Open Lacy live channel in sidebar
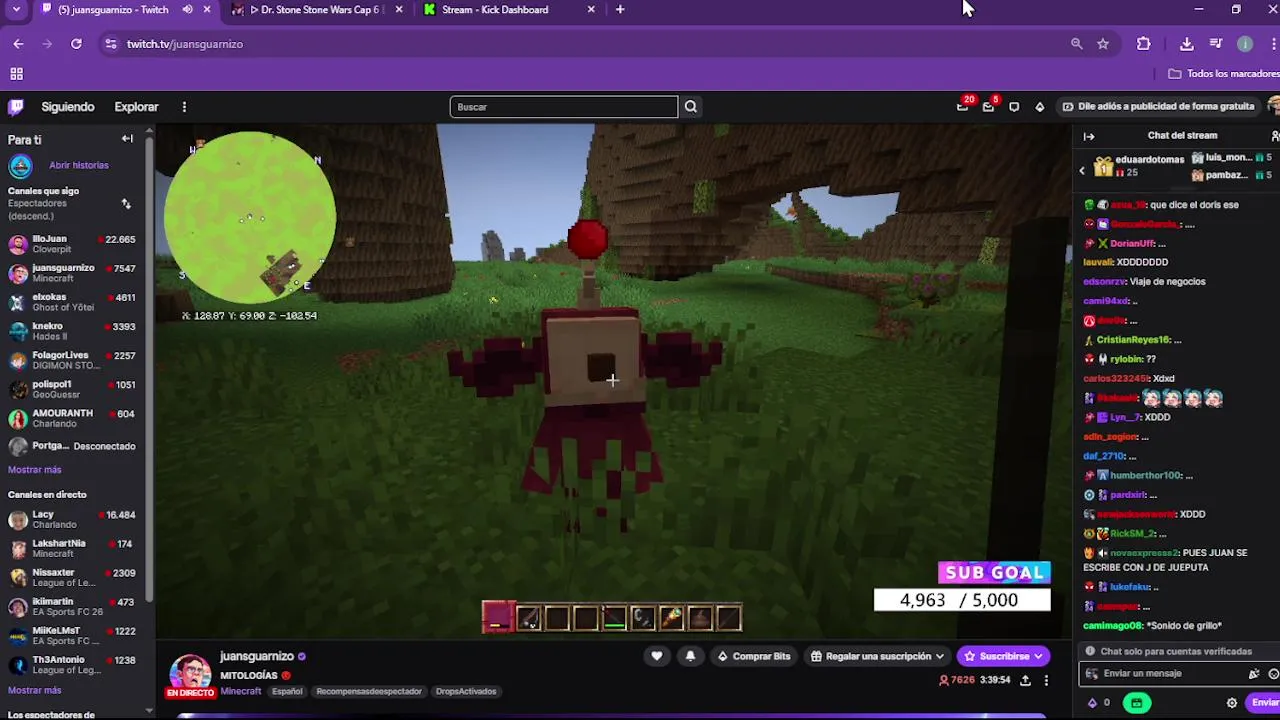 coord(72,520)
